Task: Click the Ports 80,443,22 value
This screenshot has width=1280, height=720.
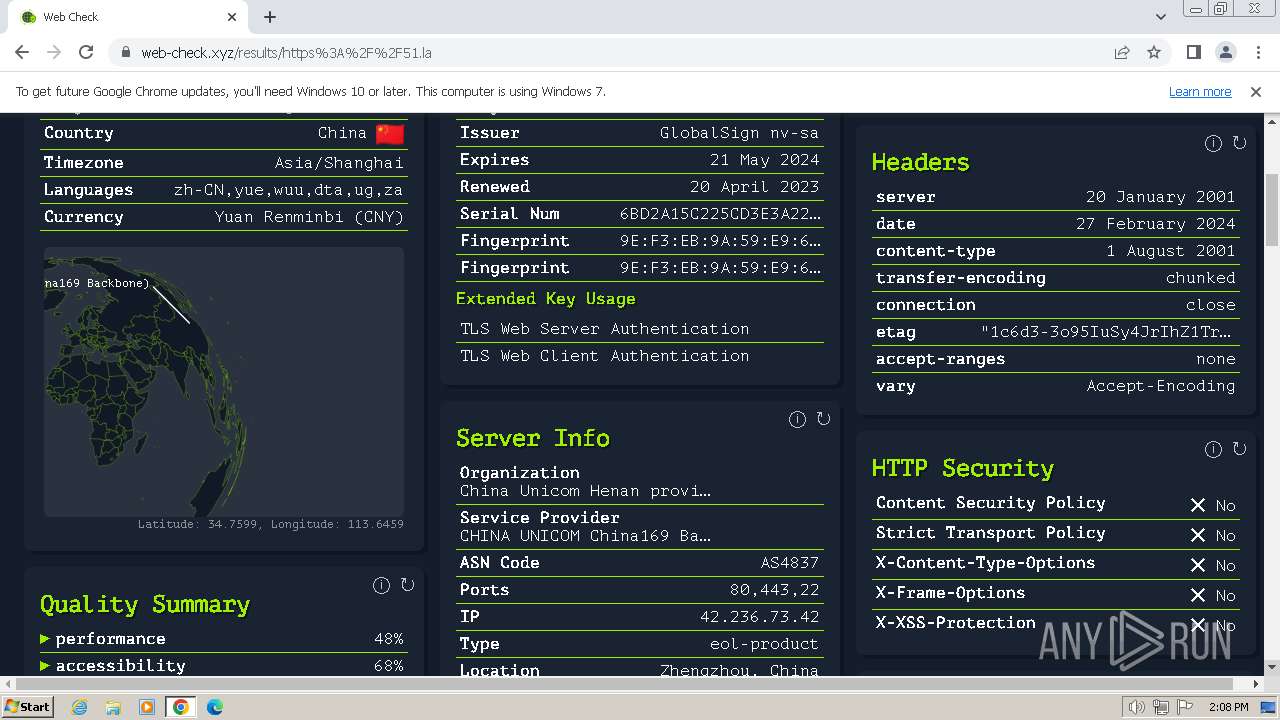Action: 774,590
